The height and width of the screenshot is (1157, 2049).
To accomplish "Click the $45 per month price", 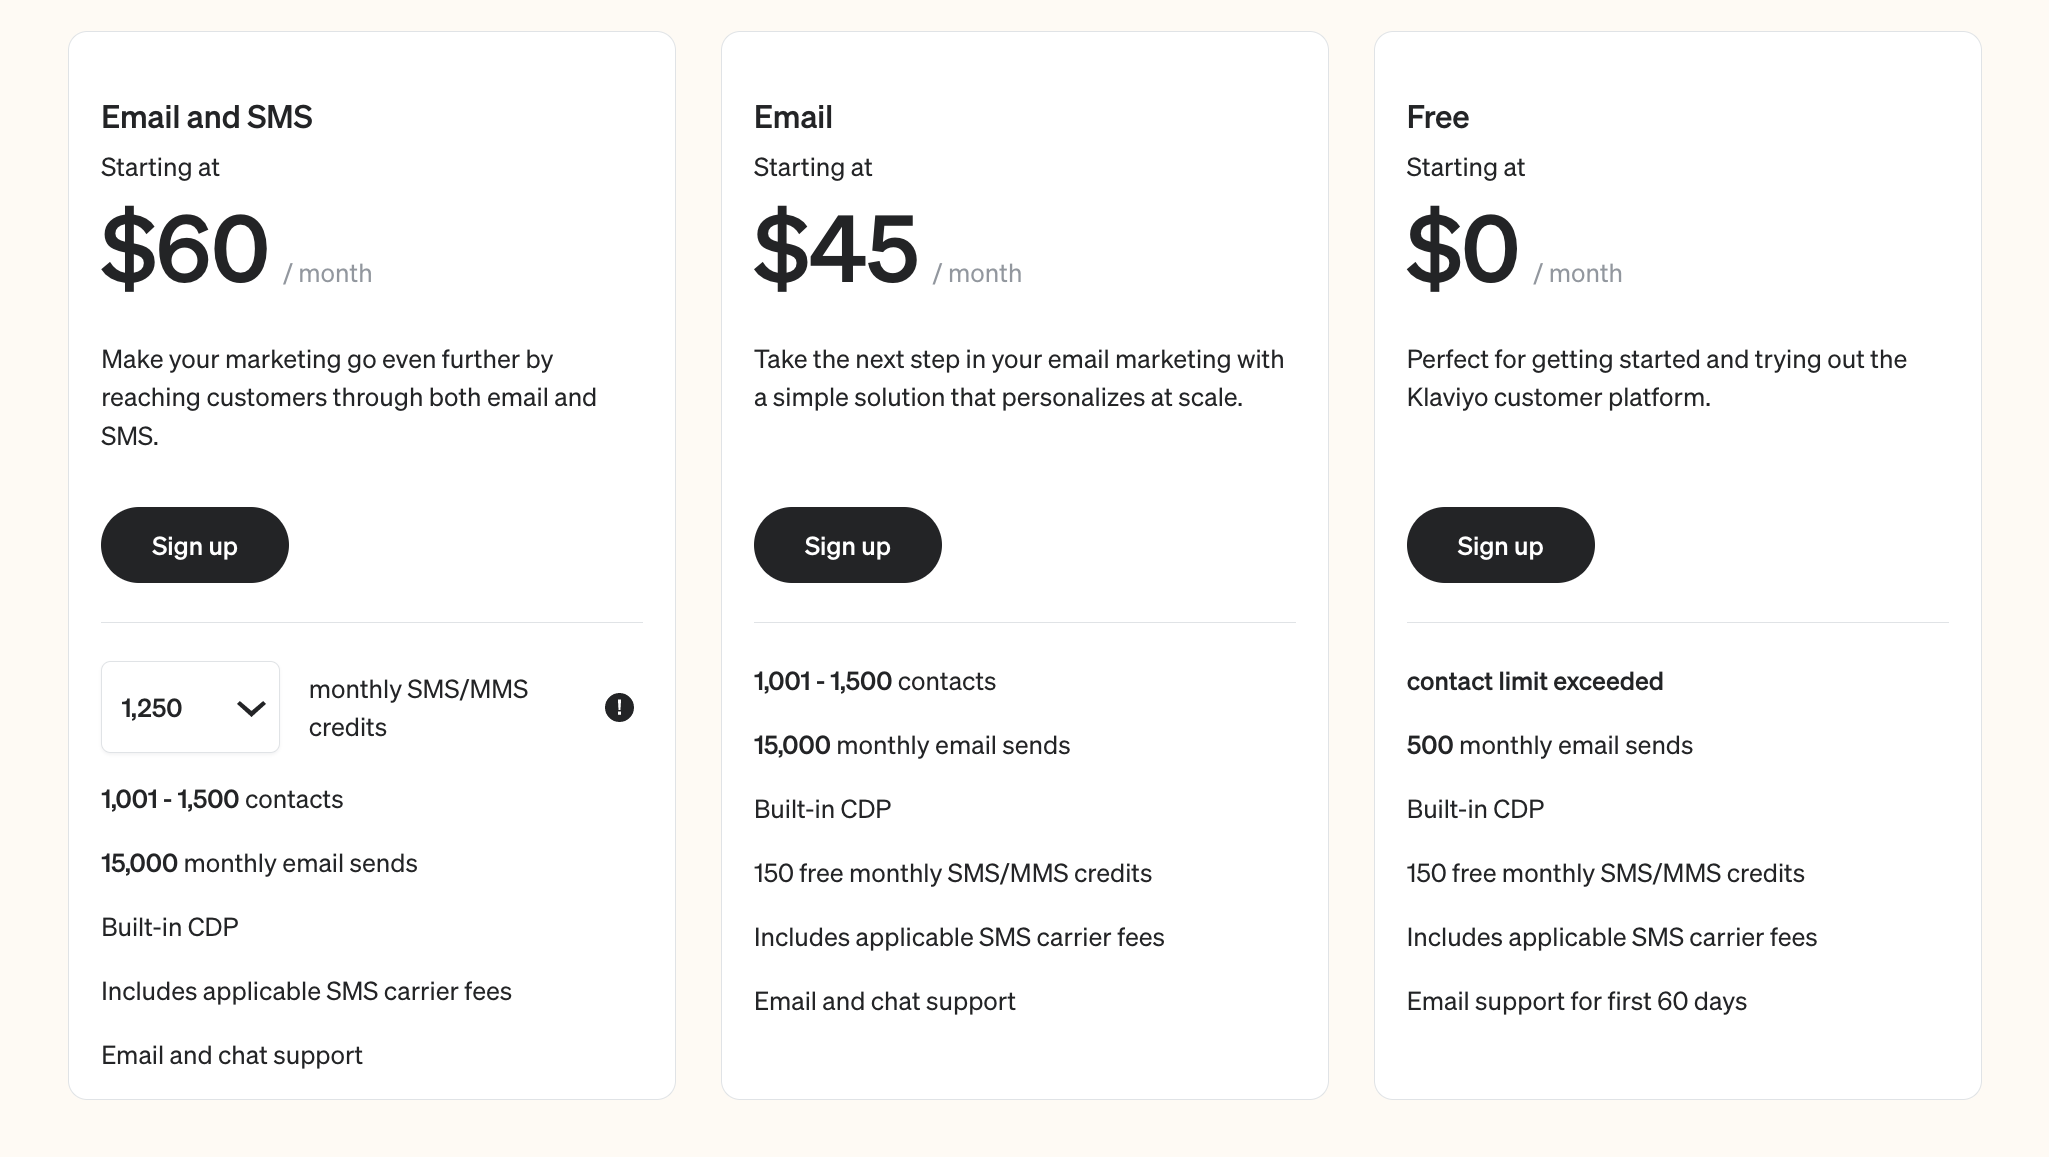I will tap(888, 249).
